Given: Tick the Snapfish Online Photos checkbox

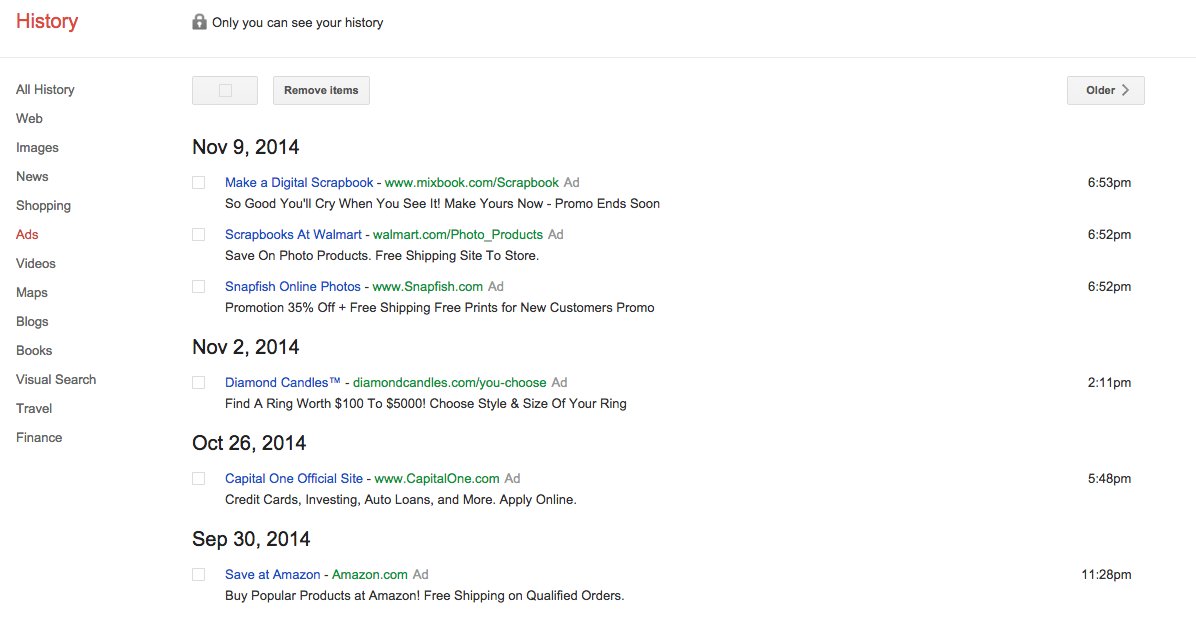Looking at the screenshot, I should pyautogui.click(x=199, y=287).
